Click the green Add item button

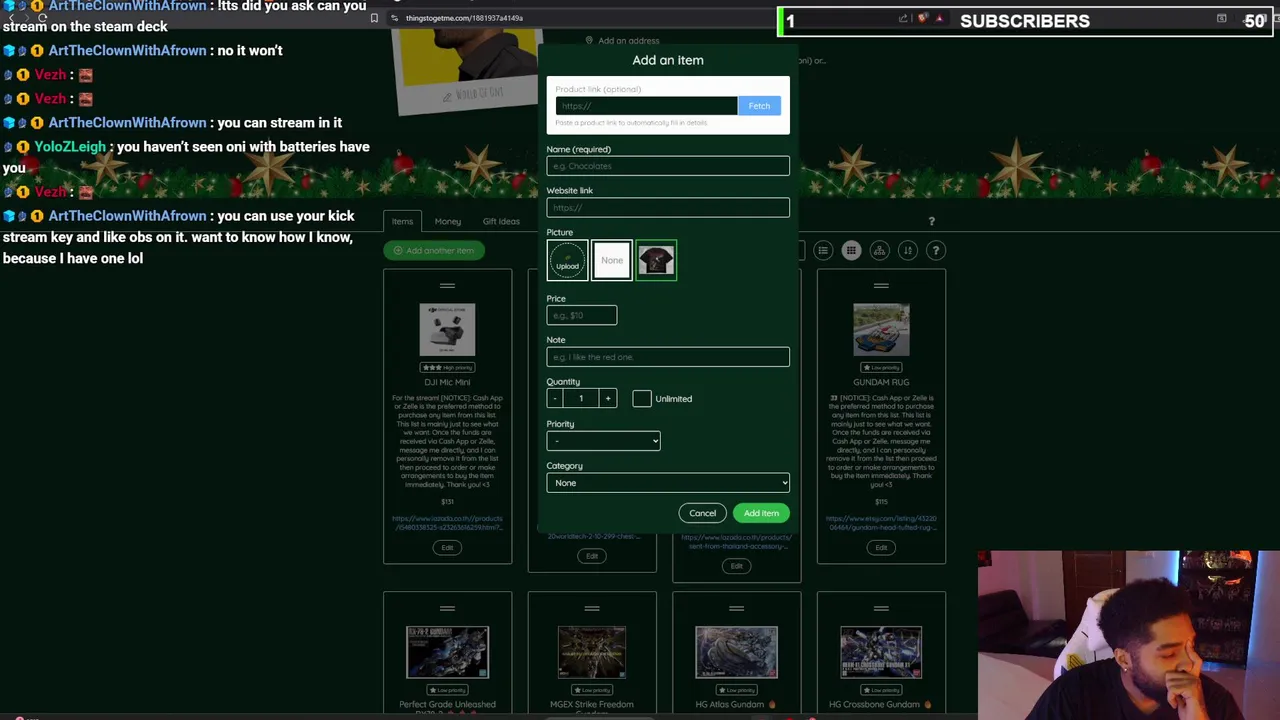[x=761, y=513]
